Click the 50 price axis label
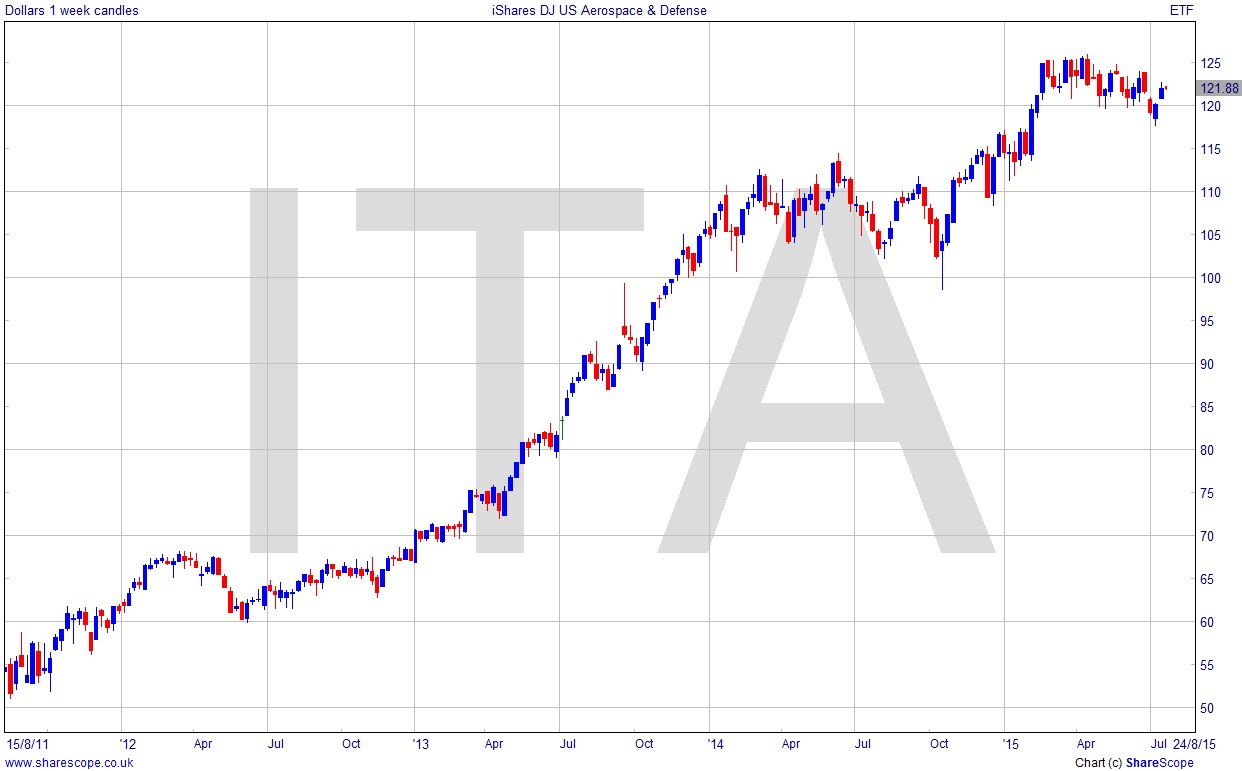This screenshot has height=771, width=1242. [1207, 708]
